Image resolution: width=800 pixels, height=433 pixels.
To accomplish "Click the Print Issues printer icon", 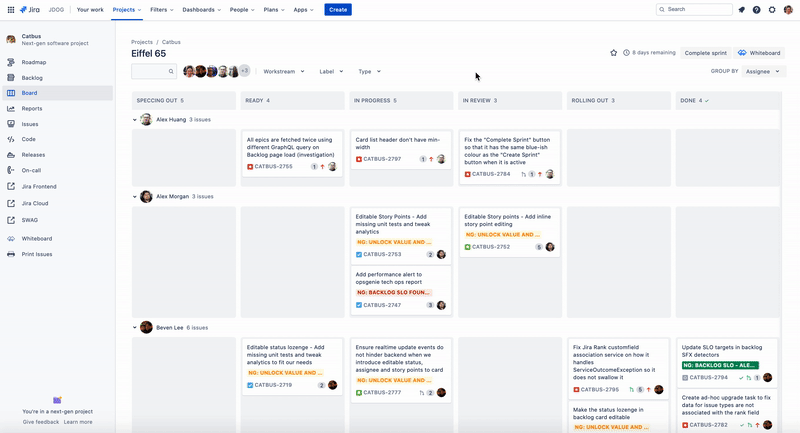I will 11,254.
